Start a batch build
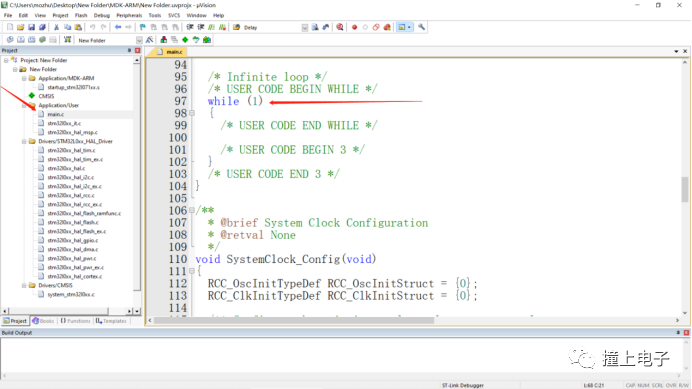The image size is (692, 389). [42, 40]
